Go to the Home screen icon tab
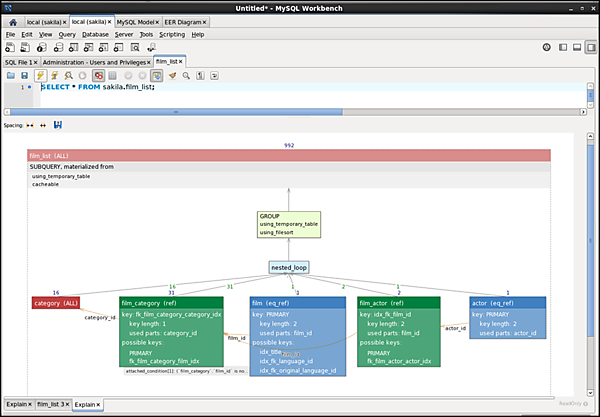Image resolution: width=600 pixels, height=417 pixels. pyautogui.click(x=12, y=21)
